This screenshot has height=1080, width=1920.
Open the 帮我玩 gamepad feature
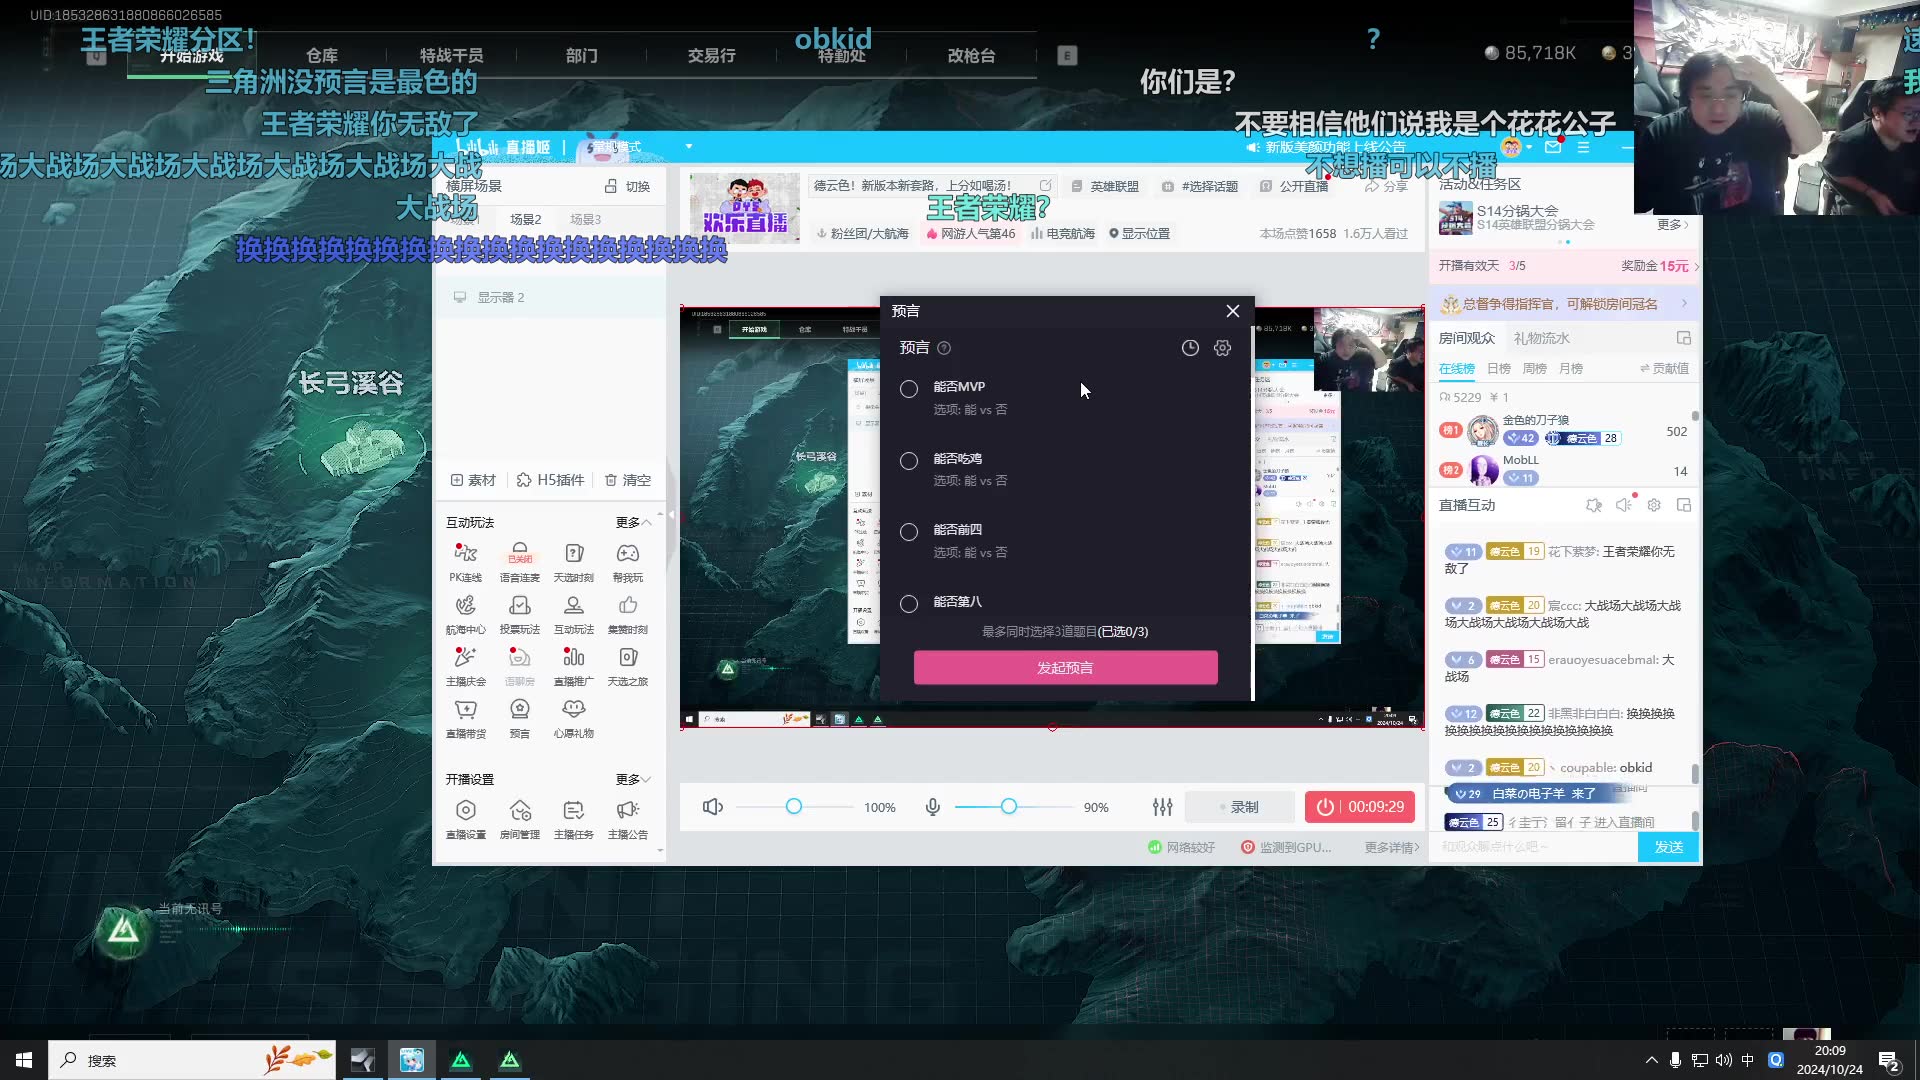(x=628, y=561)
